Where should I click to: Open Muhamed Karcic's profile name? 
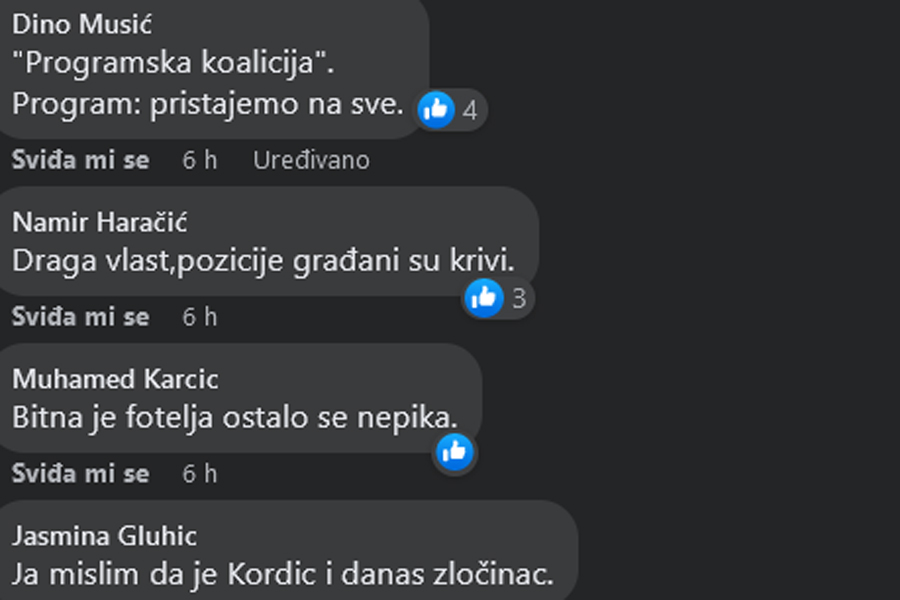(115, 379)
